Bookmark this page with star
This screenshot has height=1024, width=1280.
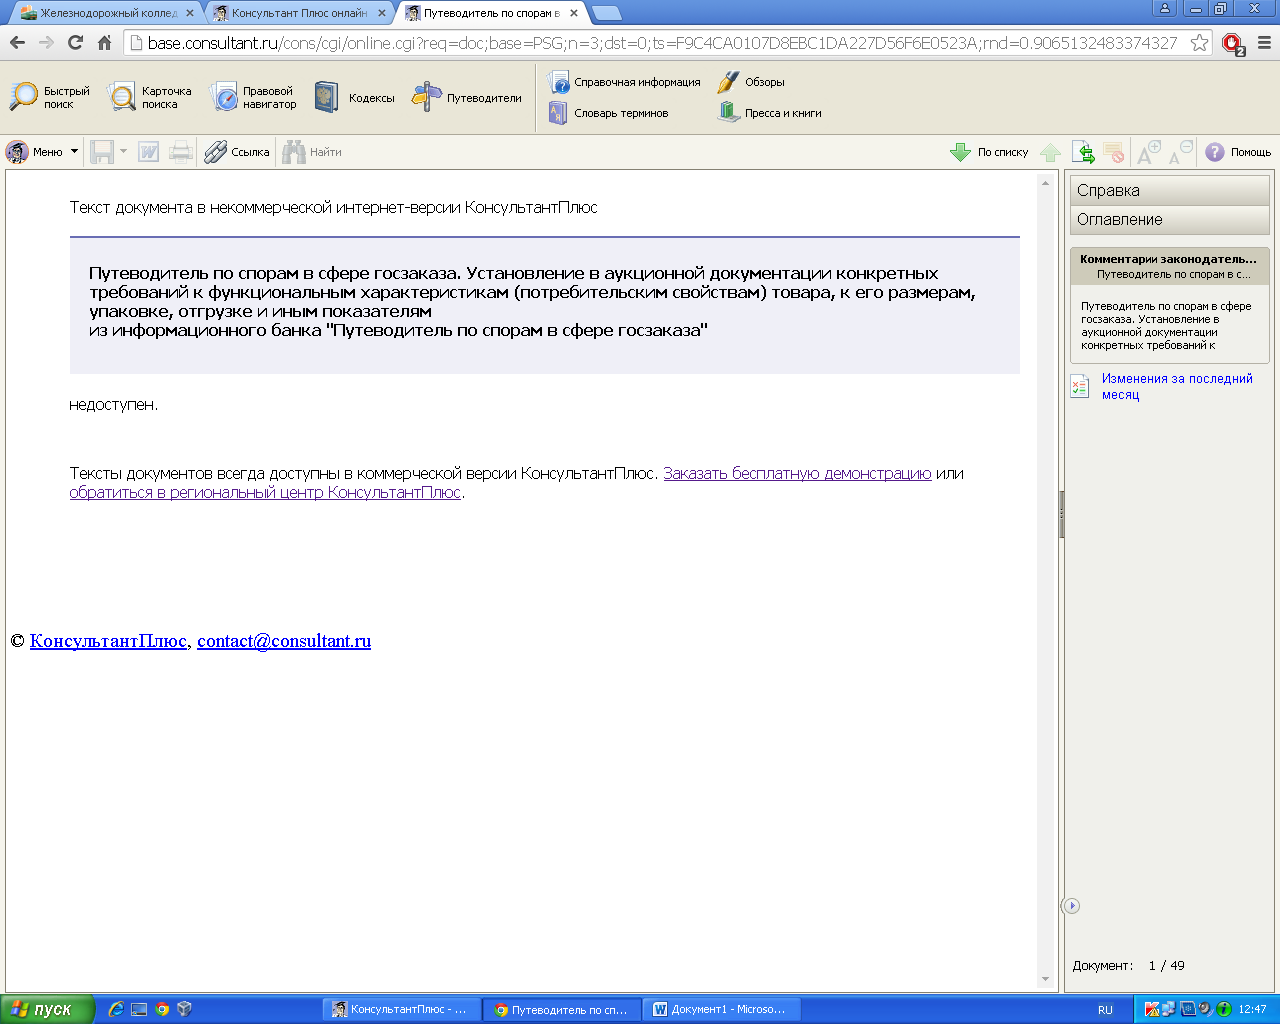[x=1199, y=43]
